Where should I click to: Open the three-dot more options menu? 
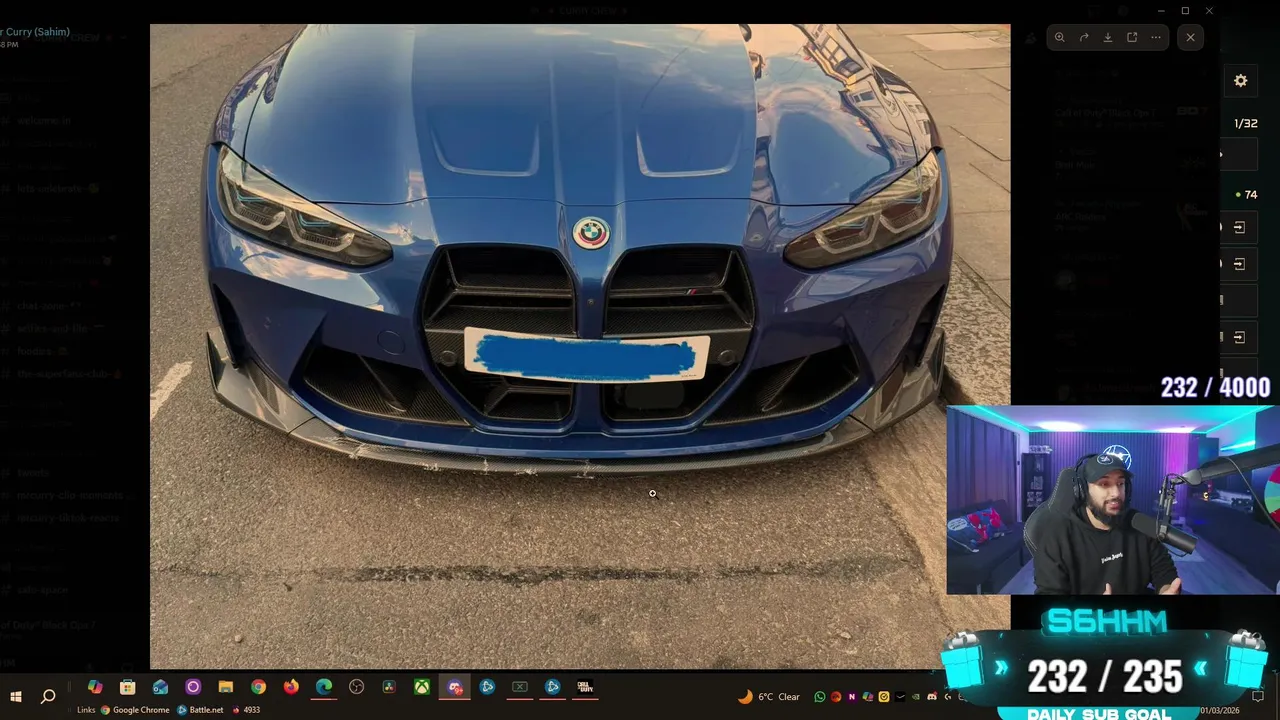click(1156, 37)
